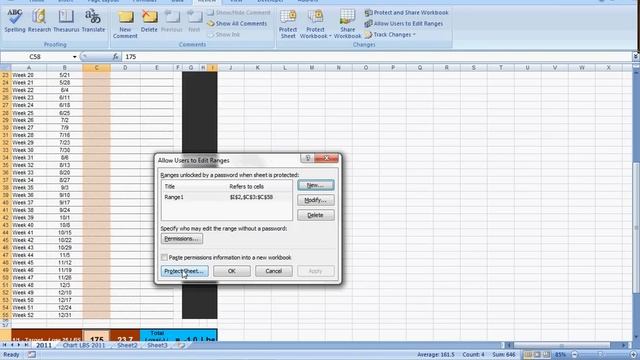
Task: Go to Next comment
Action: [194, 21]
